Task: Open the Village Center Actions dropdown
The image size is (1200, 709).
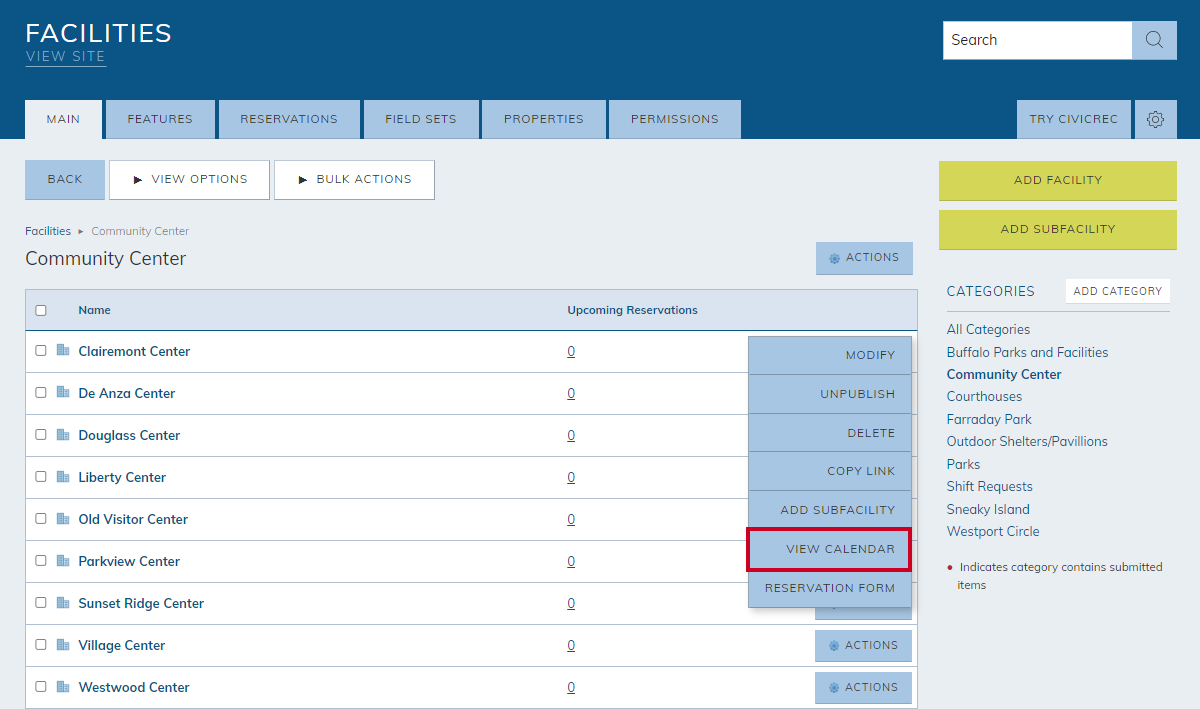Action: [863, 646]
